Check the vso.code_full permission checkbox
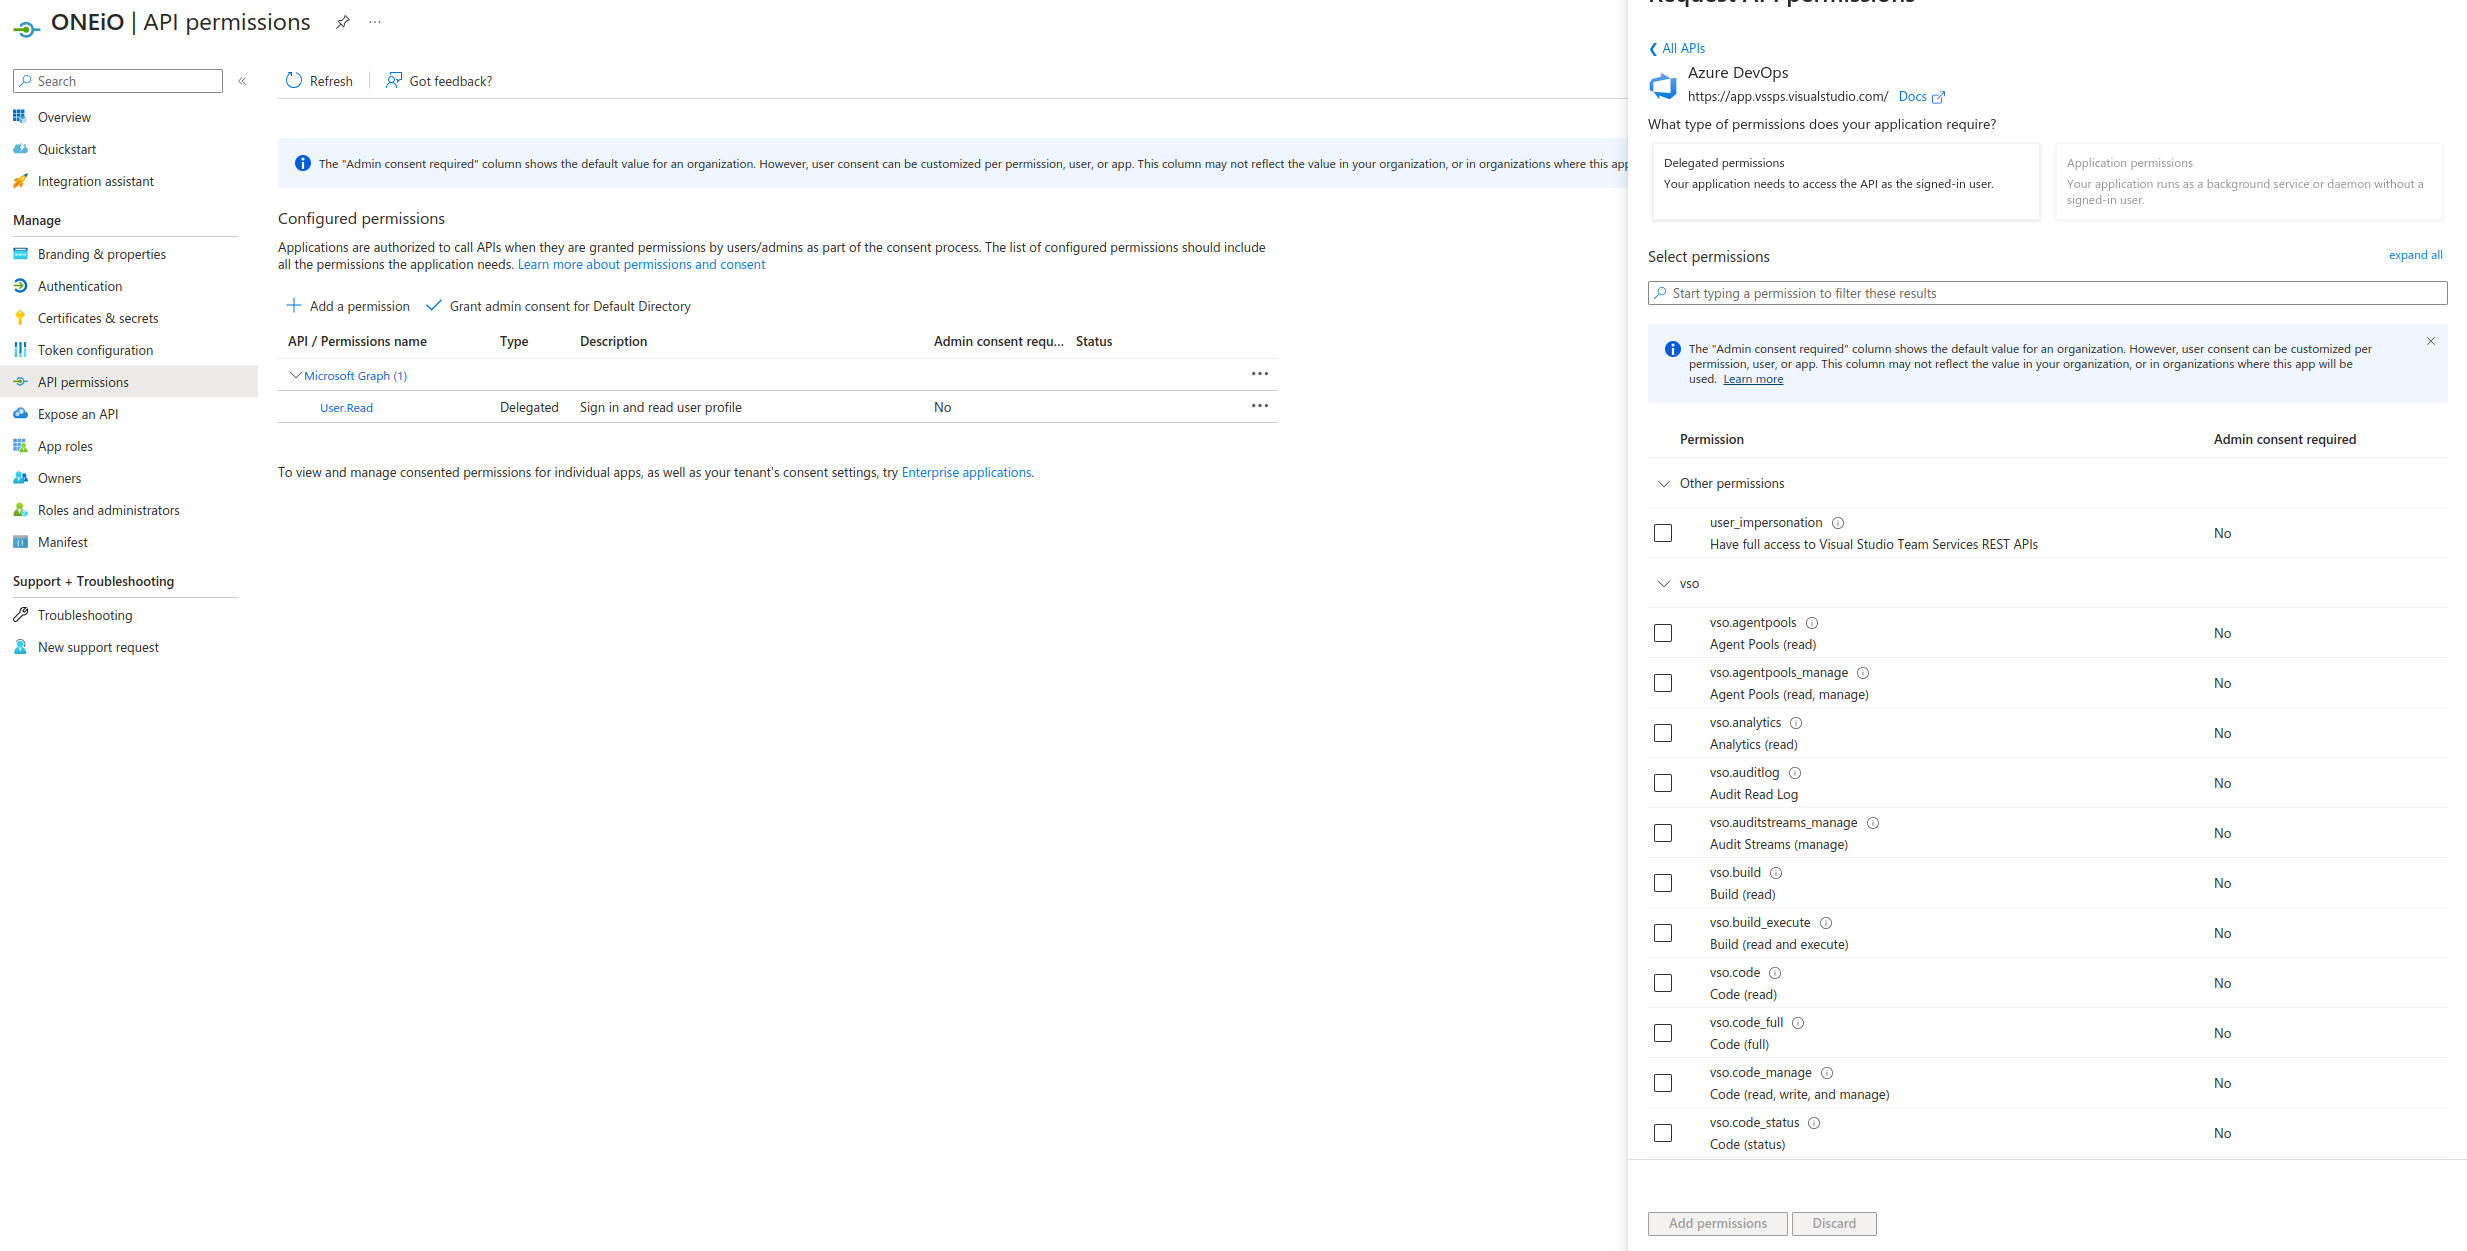The width and height of the screenshot is (2467, 1251). [x=1663, y=1033]
